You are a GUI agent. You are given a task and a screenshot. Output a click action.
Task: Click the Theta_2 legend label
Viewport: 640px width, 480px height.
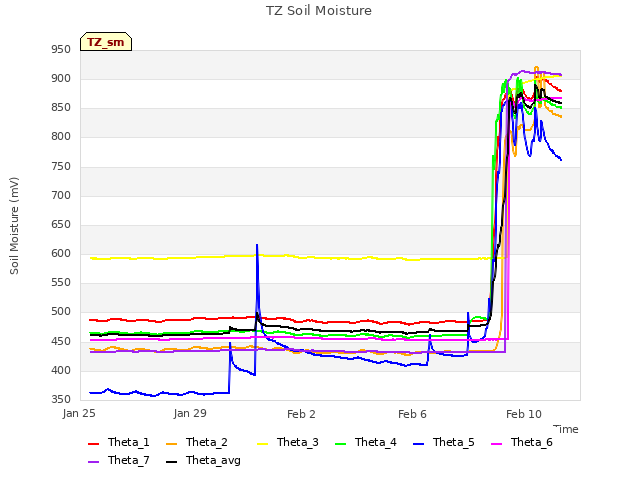coord(207,442)
